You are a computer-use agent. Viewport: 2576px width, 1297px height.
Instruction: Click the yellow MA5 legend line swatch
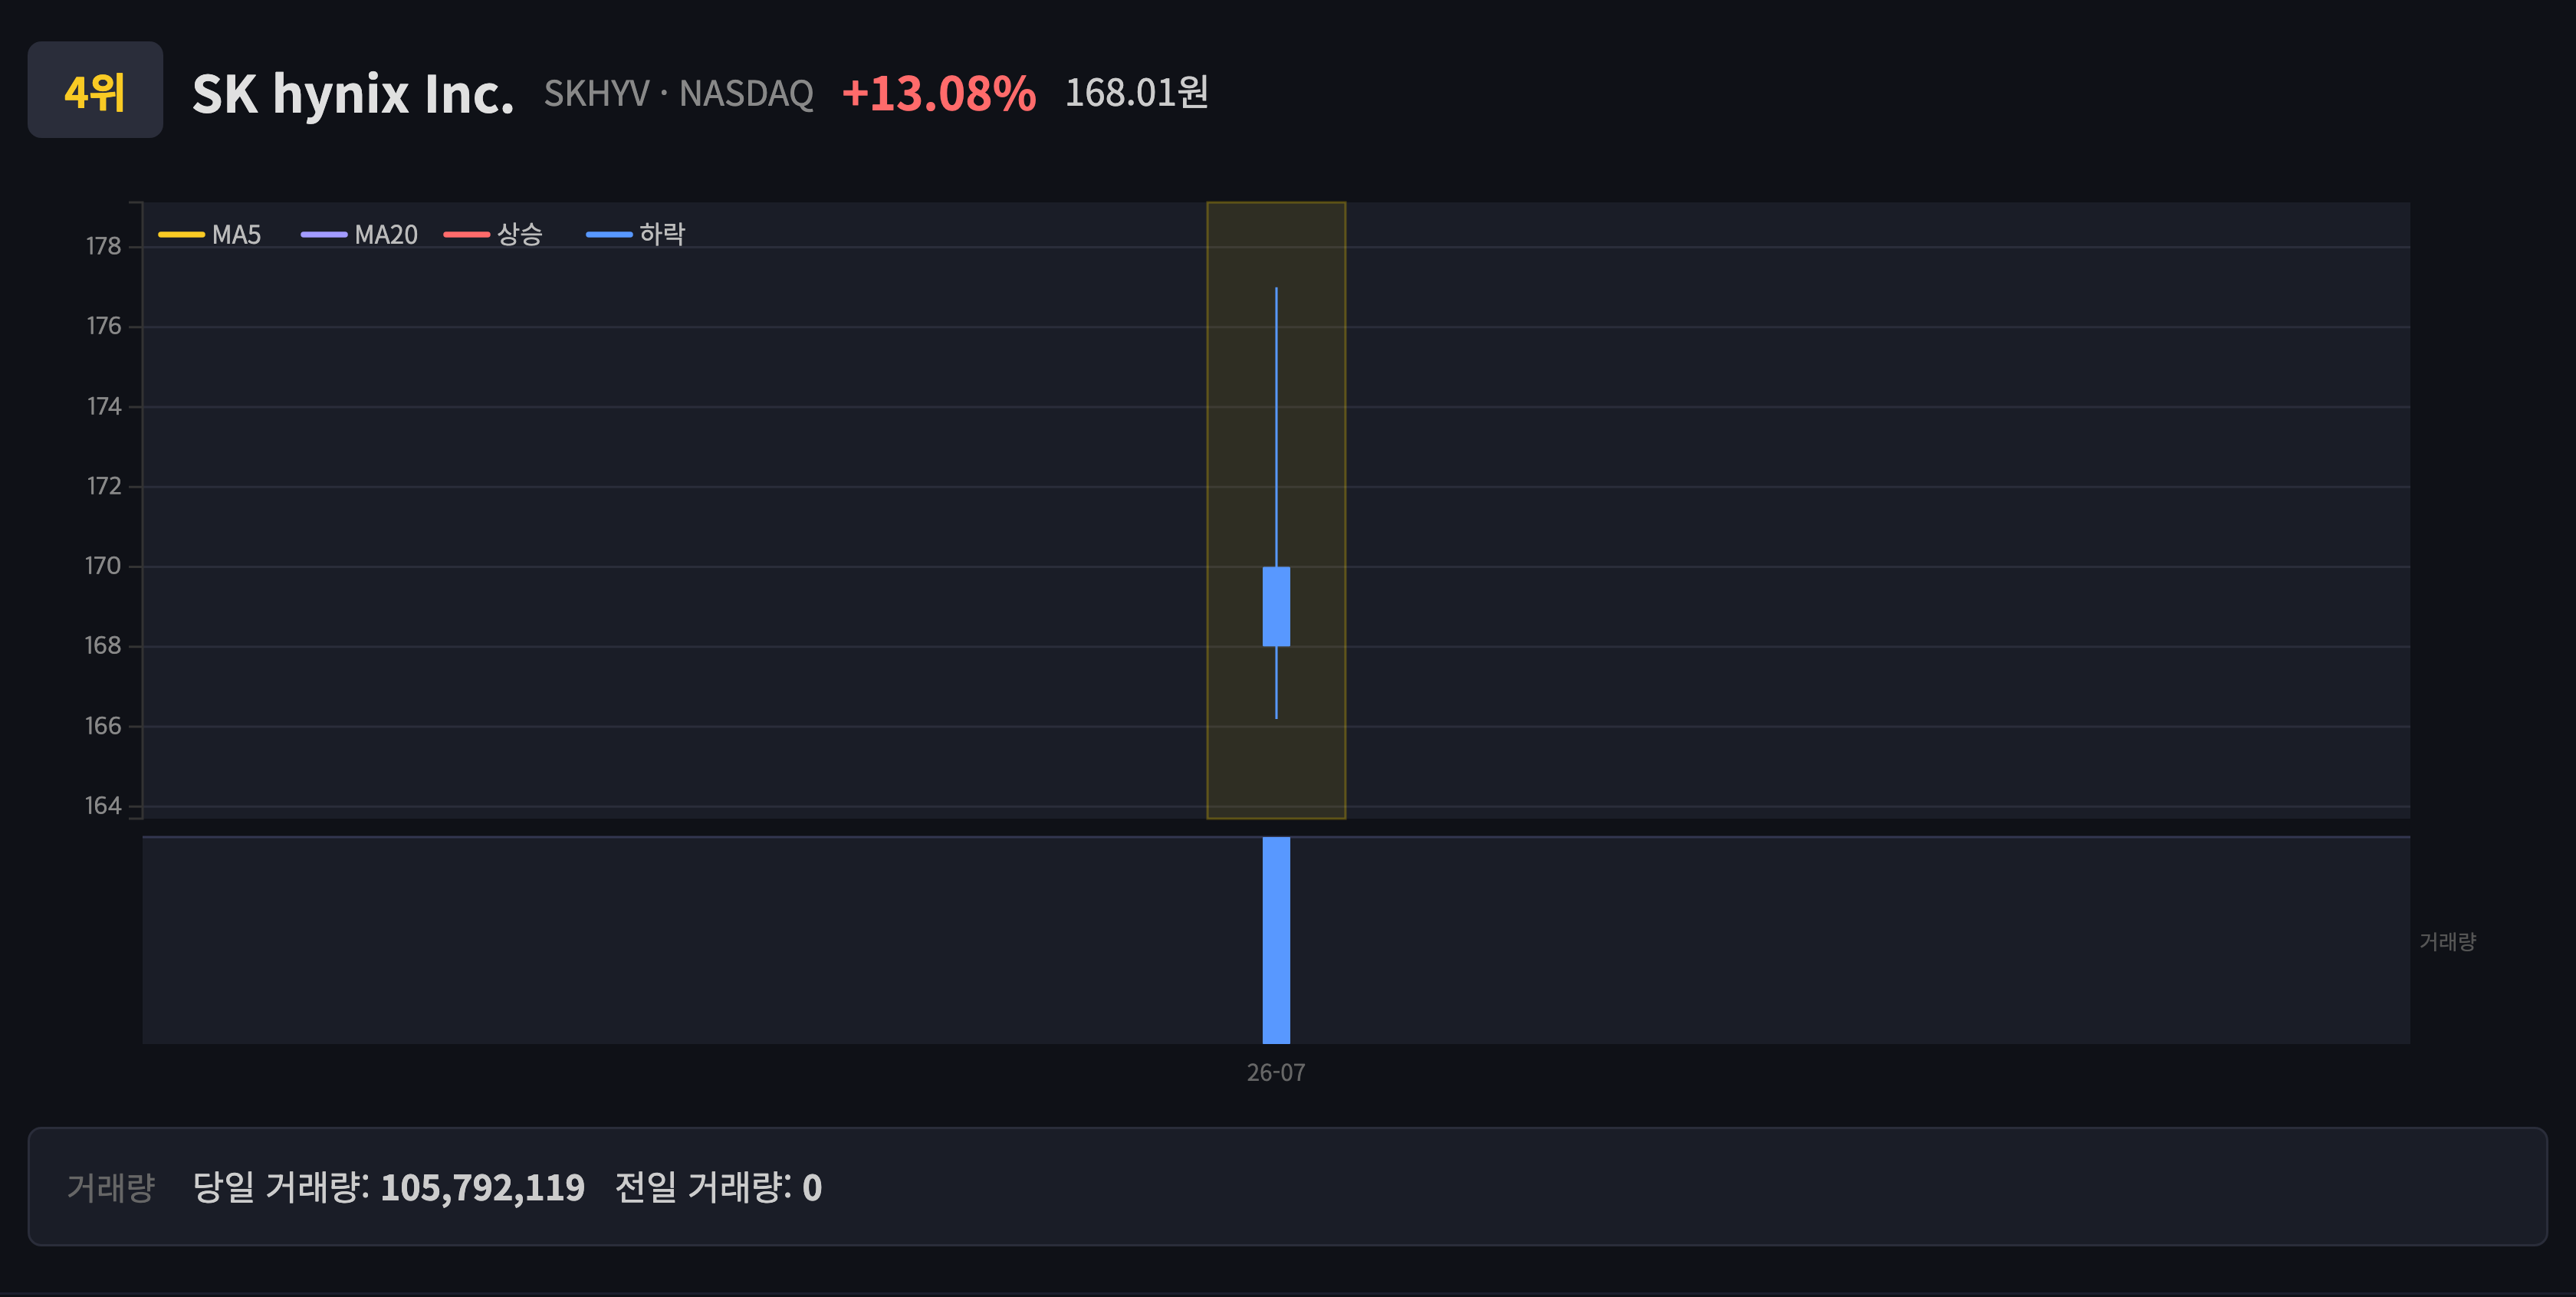(181, 235)
